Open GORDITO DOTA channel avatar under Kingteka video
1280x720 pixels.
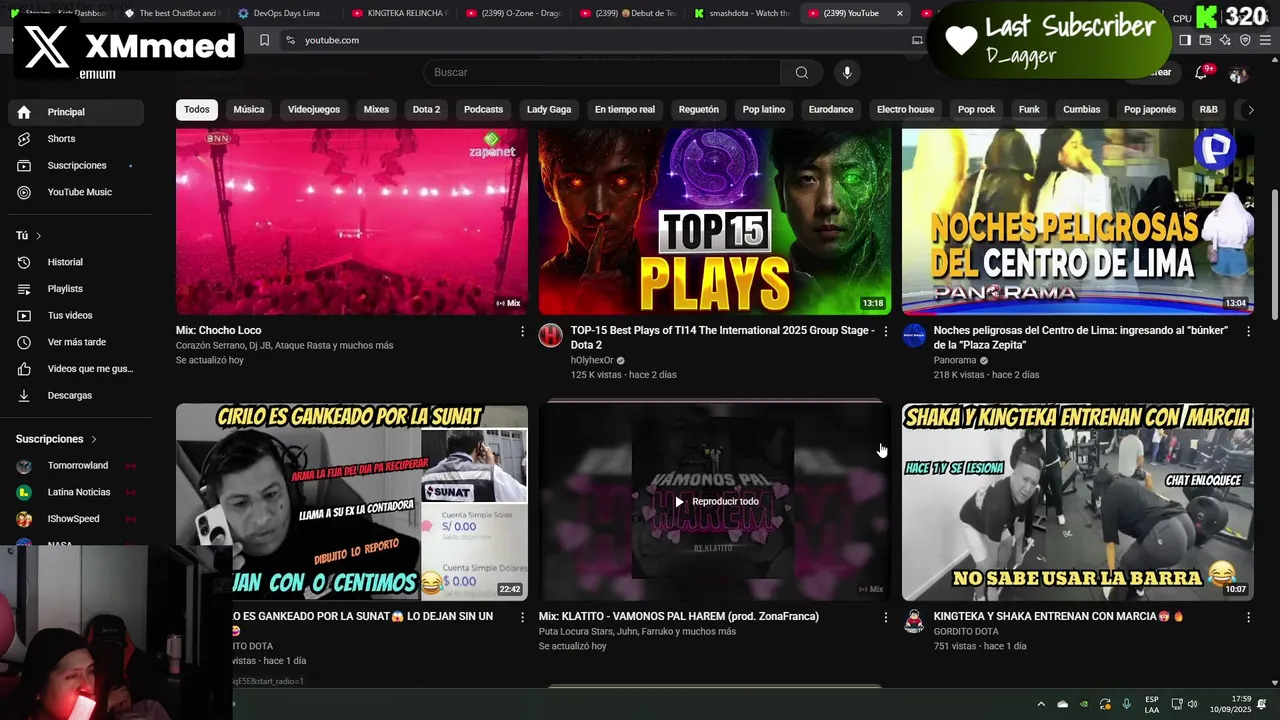tap(914, 622)
